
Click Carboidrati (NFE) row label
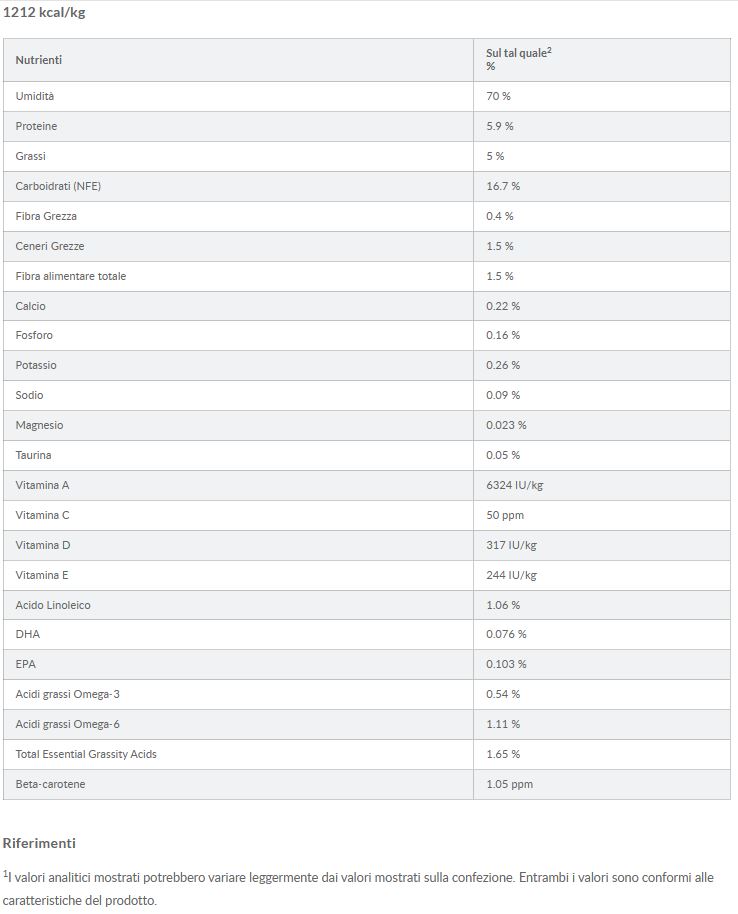click(58, 187)
